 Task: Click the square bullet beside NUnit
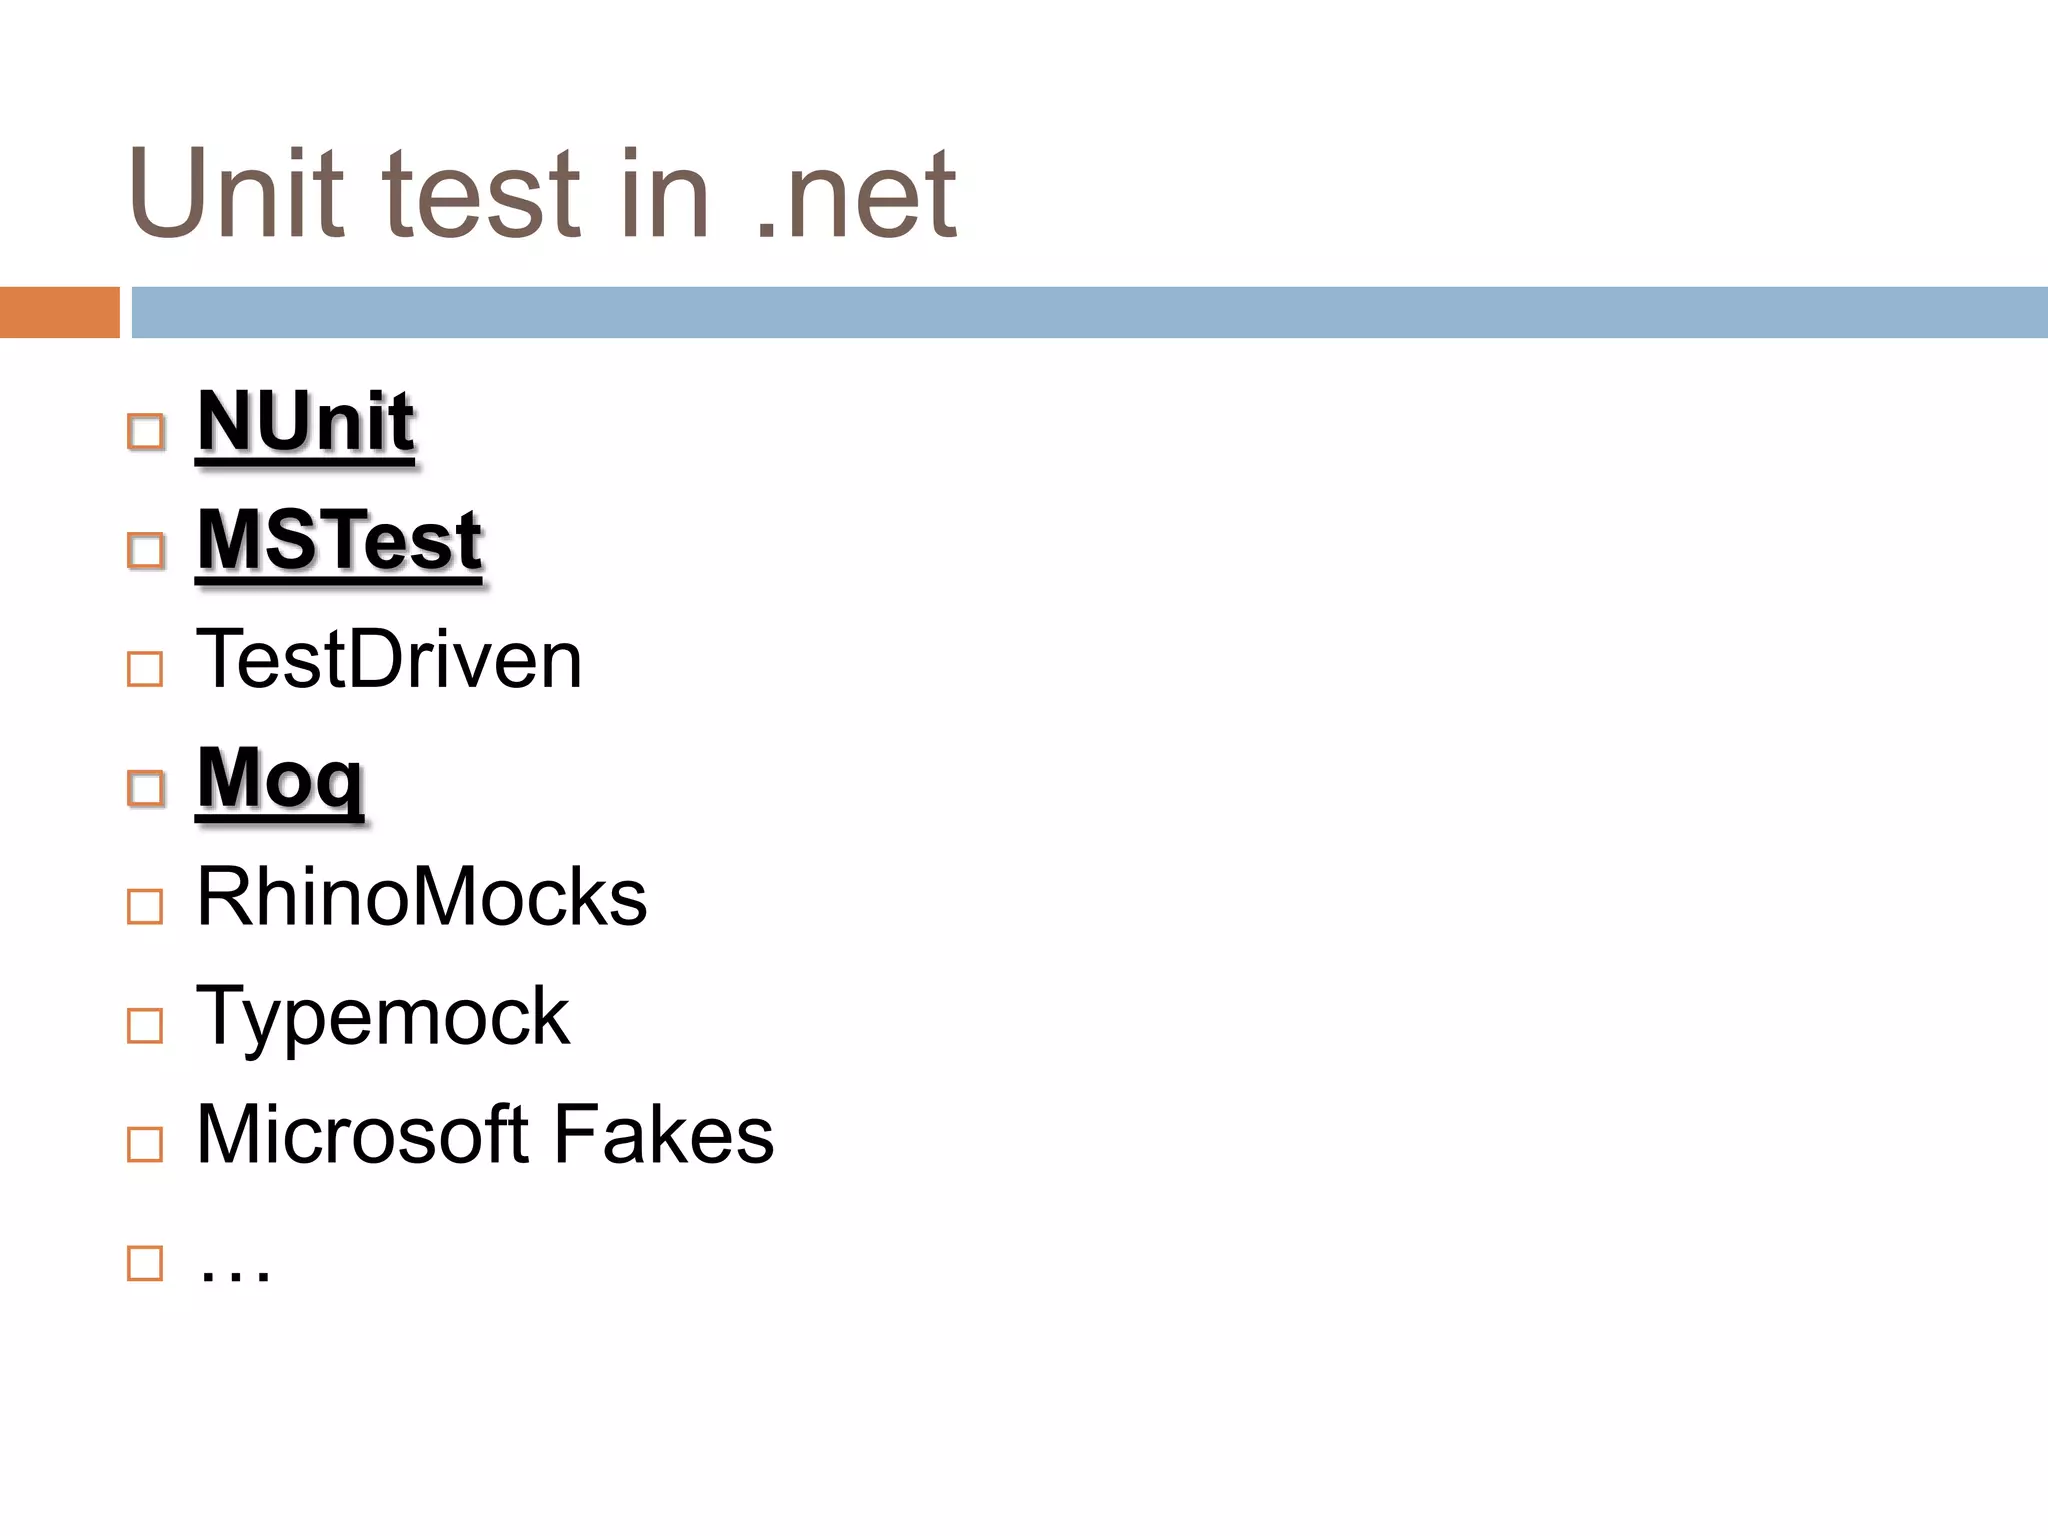146,431
